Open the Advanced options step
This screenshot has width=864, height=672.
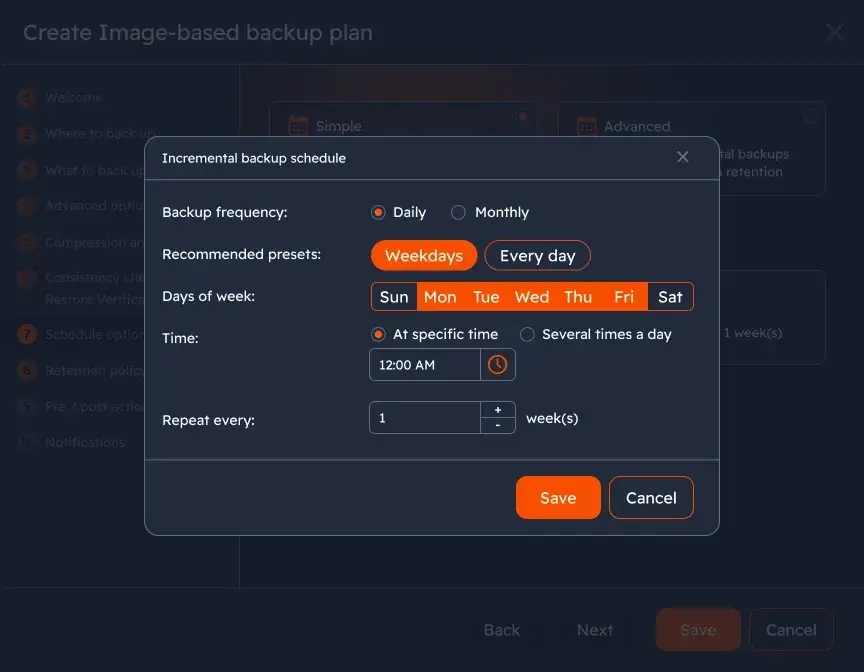click(25, 206)
